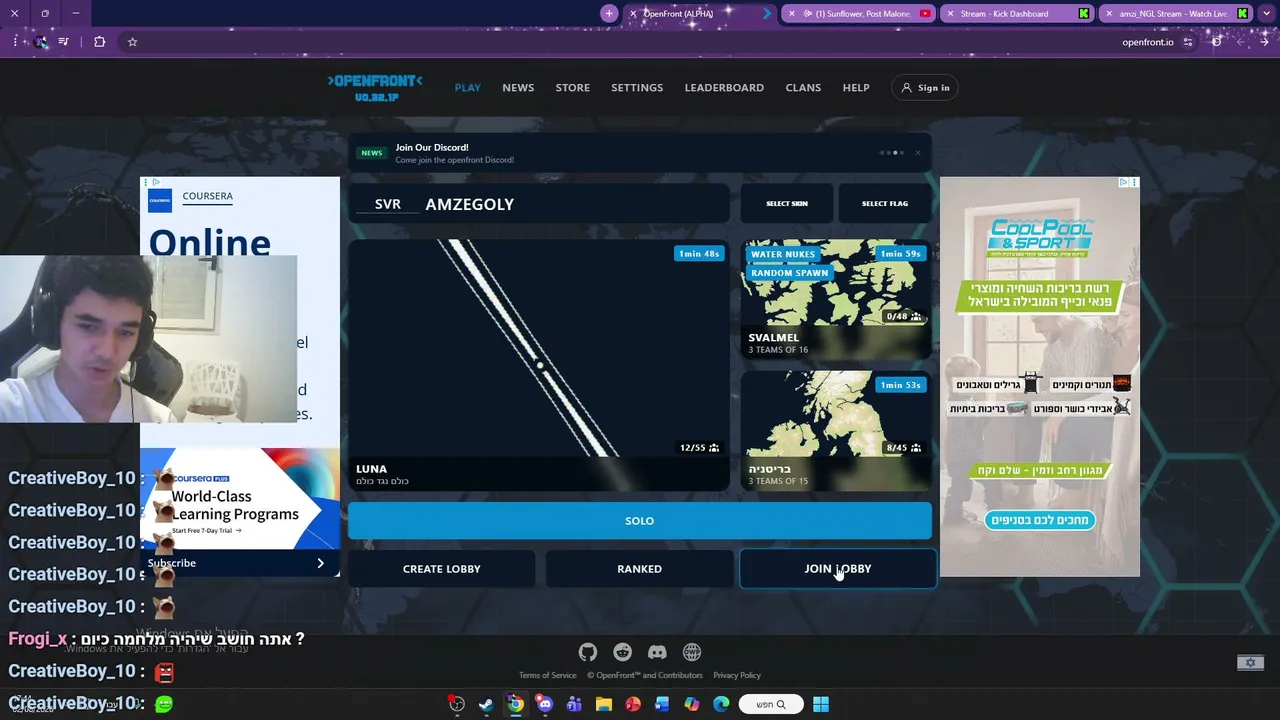Screen dimensions: 1280x720
Task: Switch to the Stream - Kick Dashboard tab
Action: (1016, 14)
